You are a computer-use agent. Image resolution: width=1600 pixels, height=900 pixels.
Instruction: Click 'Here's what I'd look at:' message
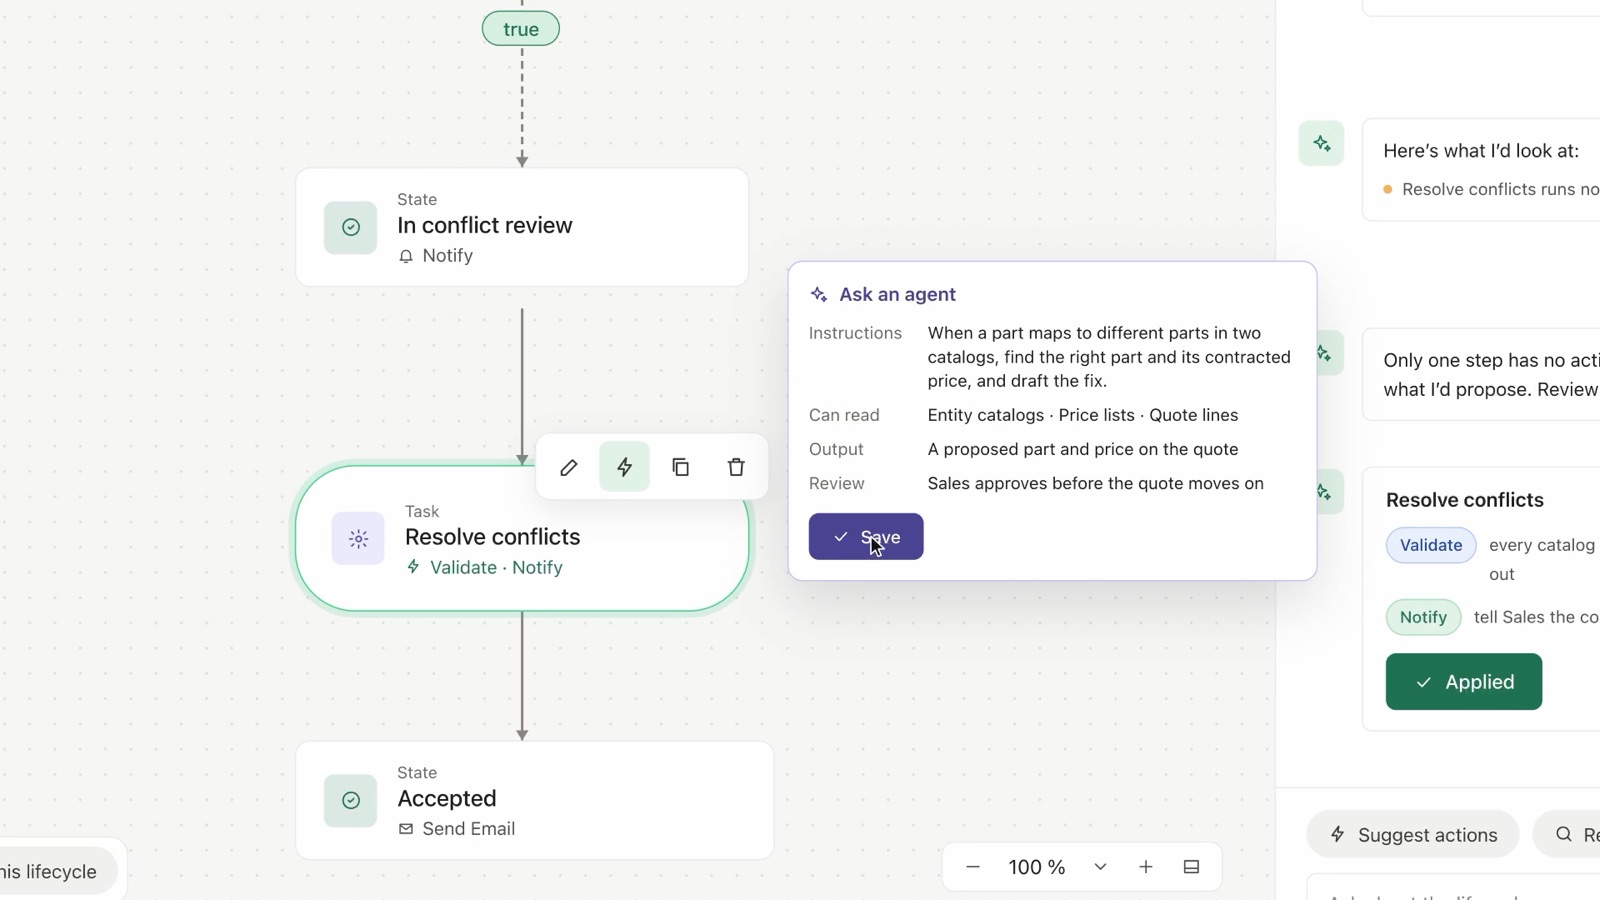click(1481, 151)
